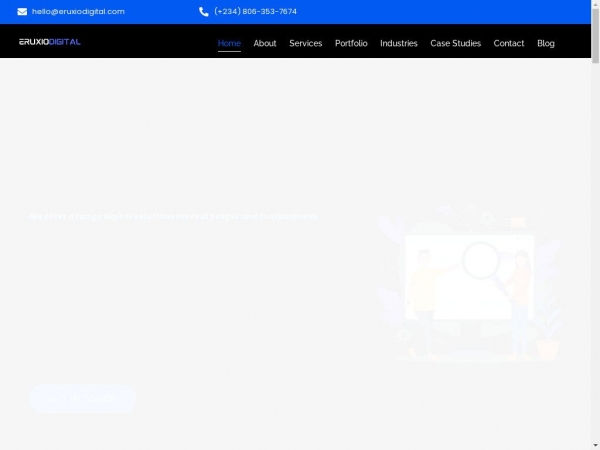Go to the Home menu item
This screenshot has height=450, width=600.
229,43
